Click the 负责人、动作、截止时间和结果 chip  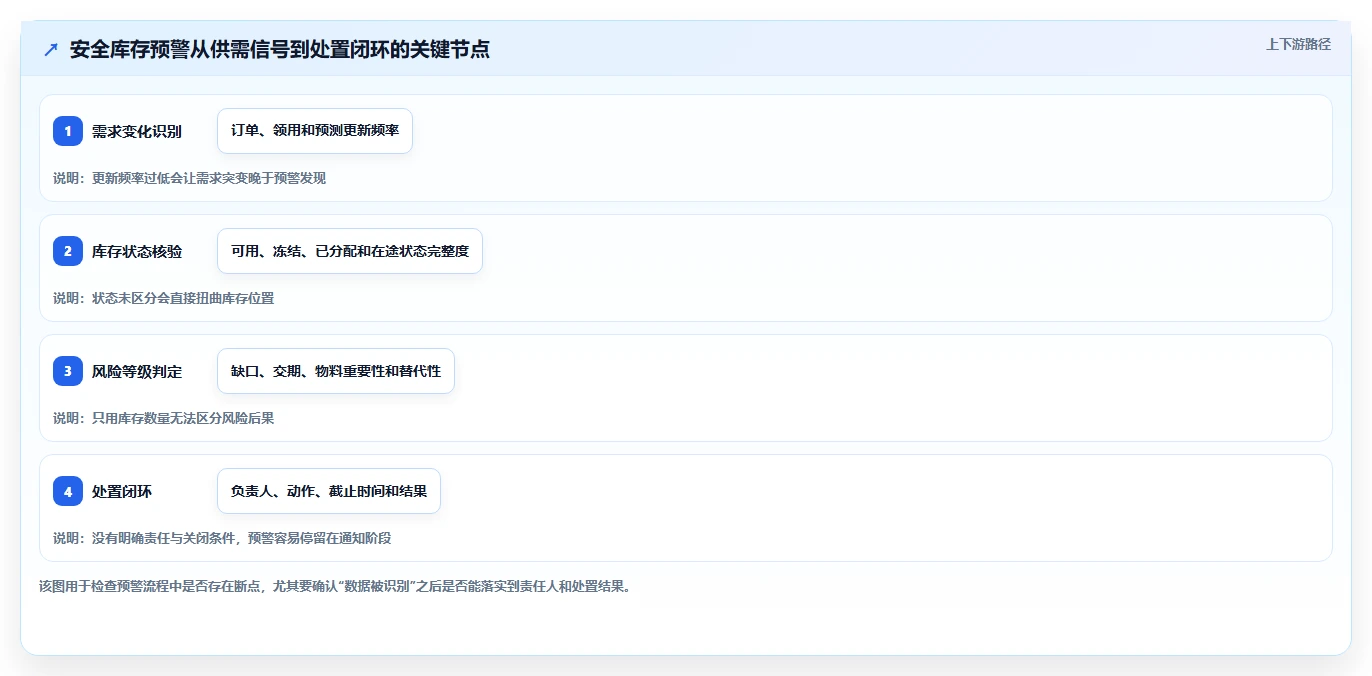pyautogui.click(x=329, y=491)
